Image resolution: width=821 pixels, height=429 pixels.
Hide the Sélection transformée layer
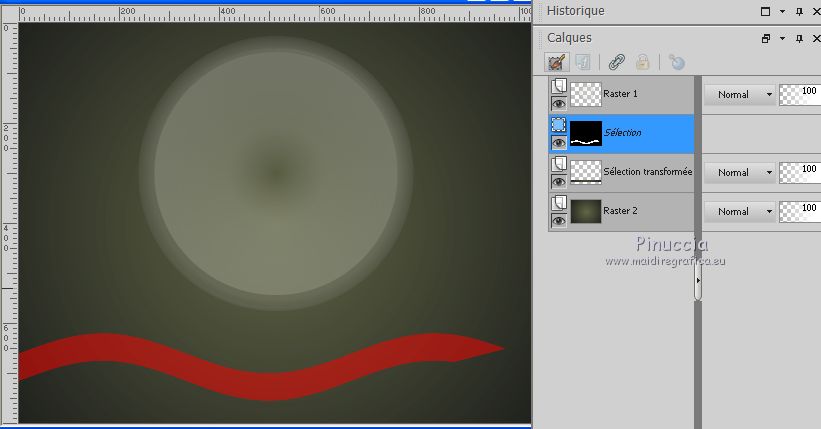pyautogui.click(x=559, y=182)
